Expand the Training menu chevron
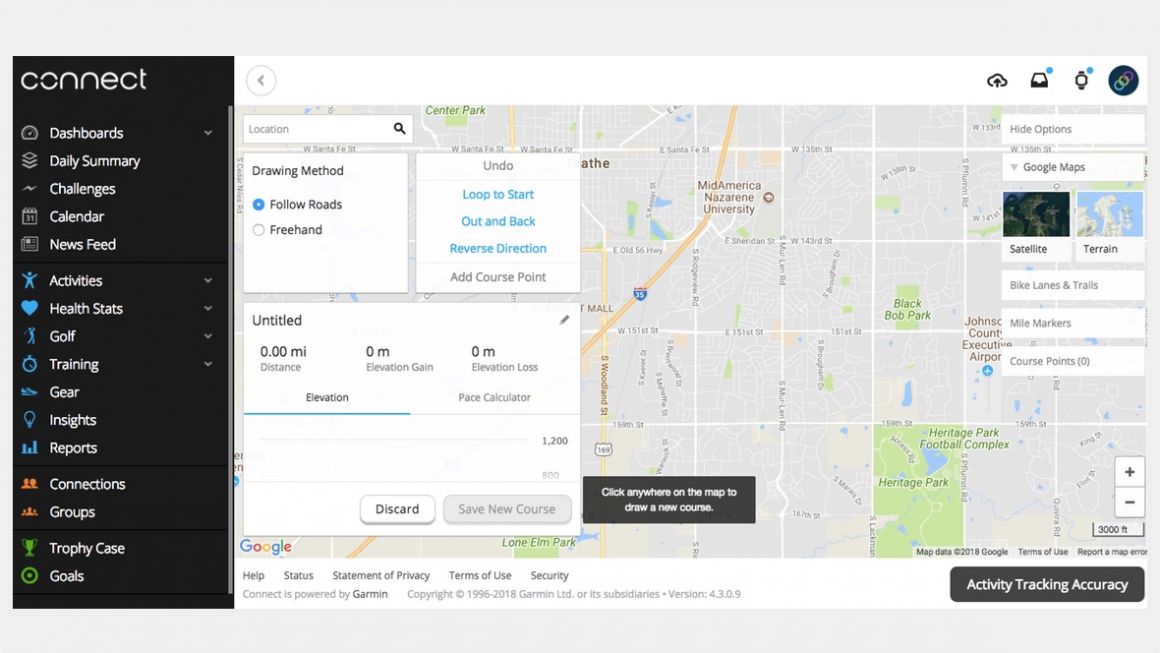 [x=209, y=364]
